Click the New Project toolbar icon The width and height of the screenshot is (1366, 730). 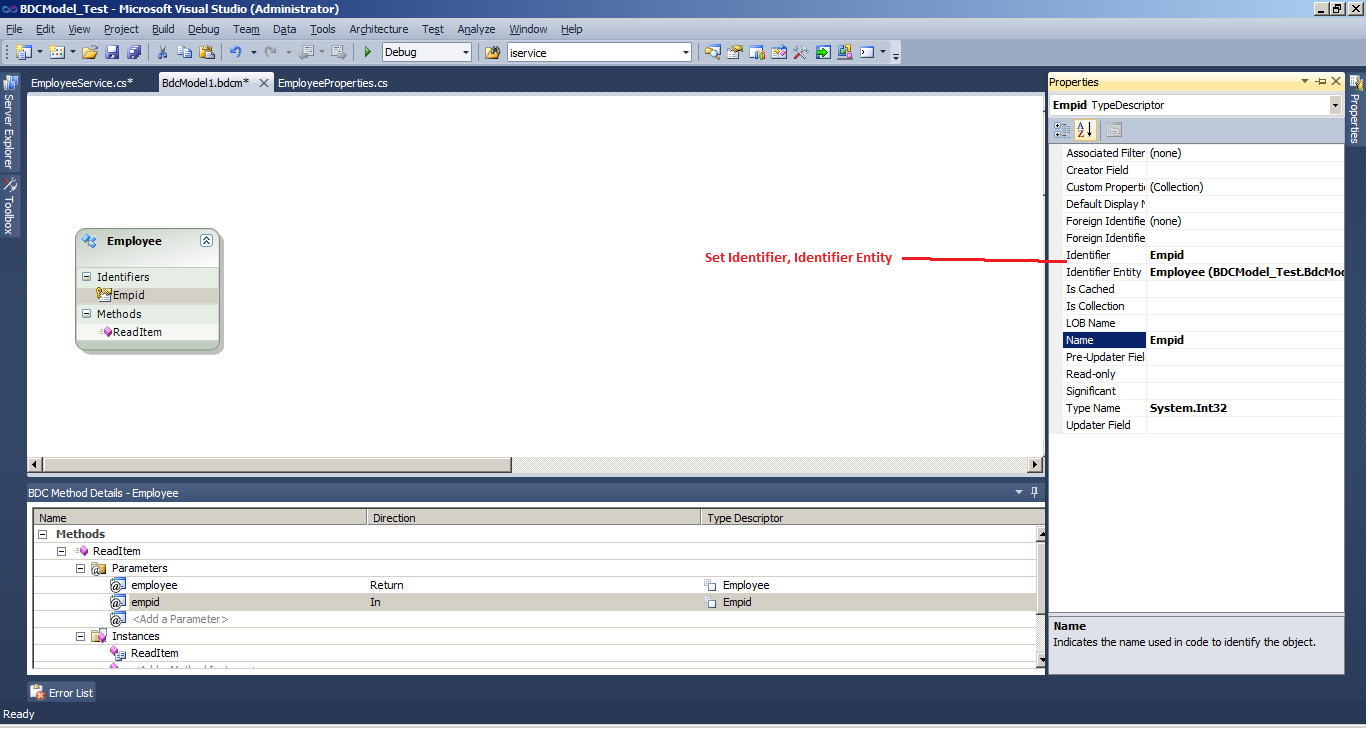coord(24,52)
